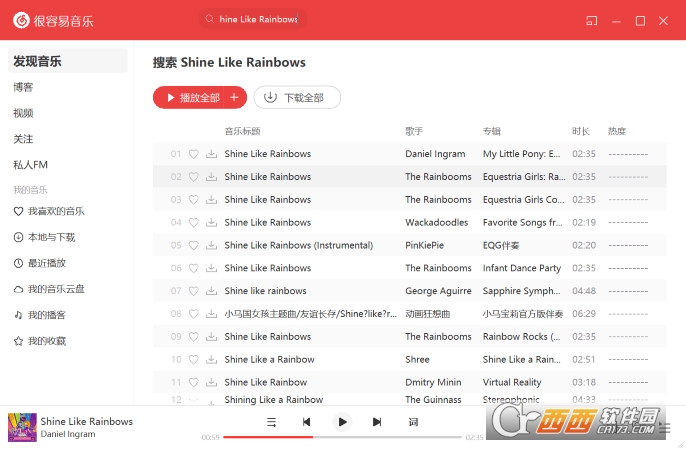The height and width of the screenshot is (450, 686).
Task: Download George Aguirre's Shine like rainbows
Action: click(x=211, y=290)
